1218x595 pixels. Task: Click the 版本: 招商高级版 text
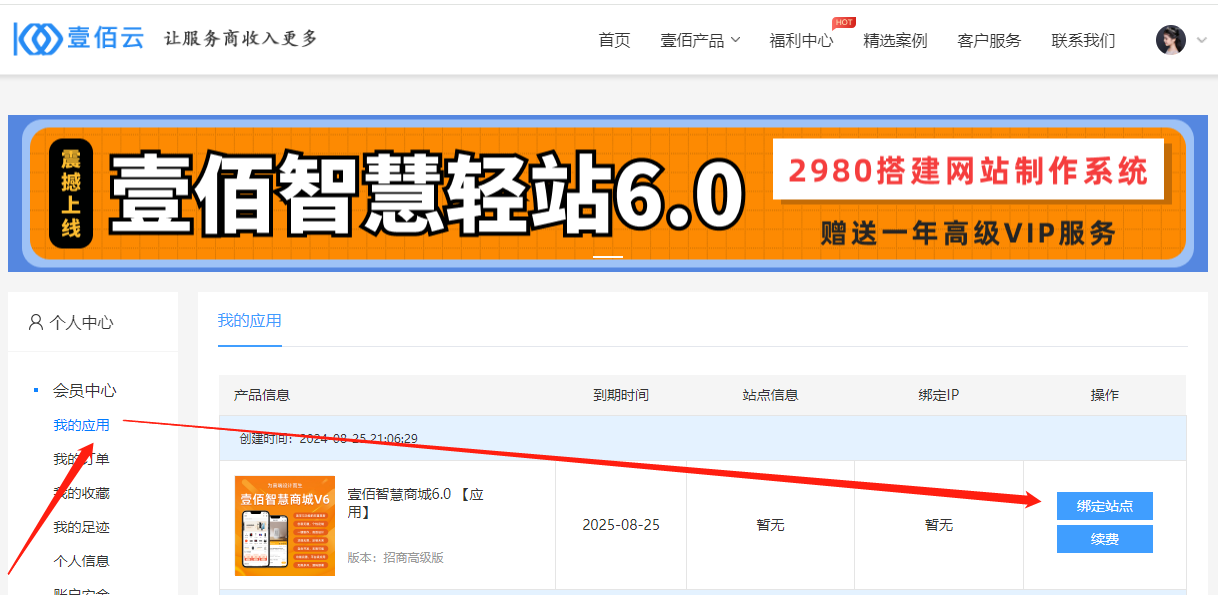click(x=395, y=557)
